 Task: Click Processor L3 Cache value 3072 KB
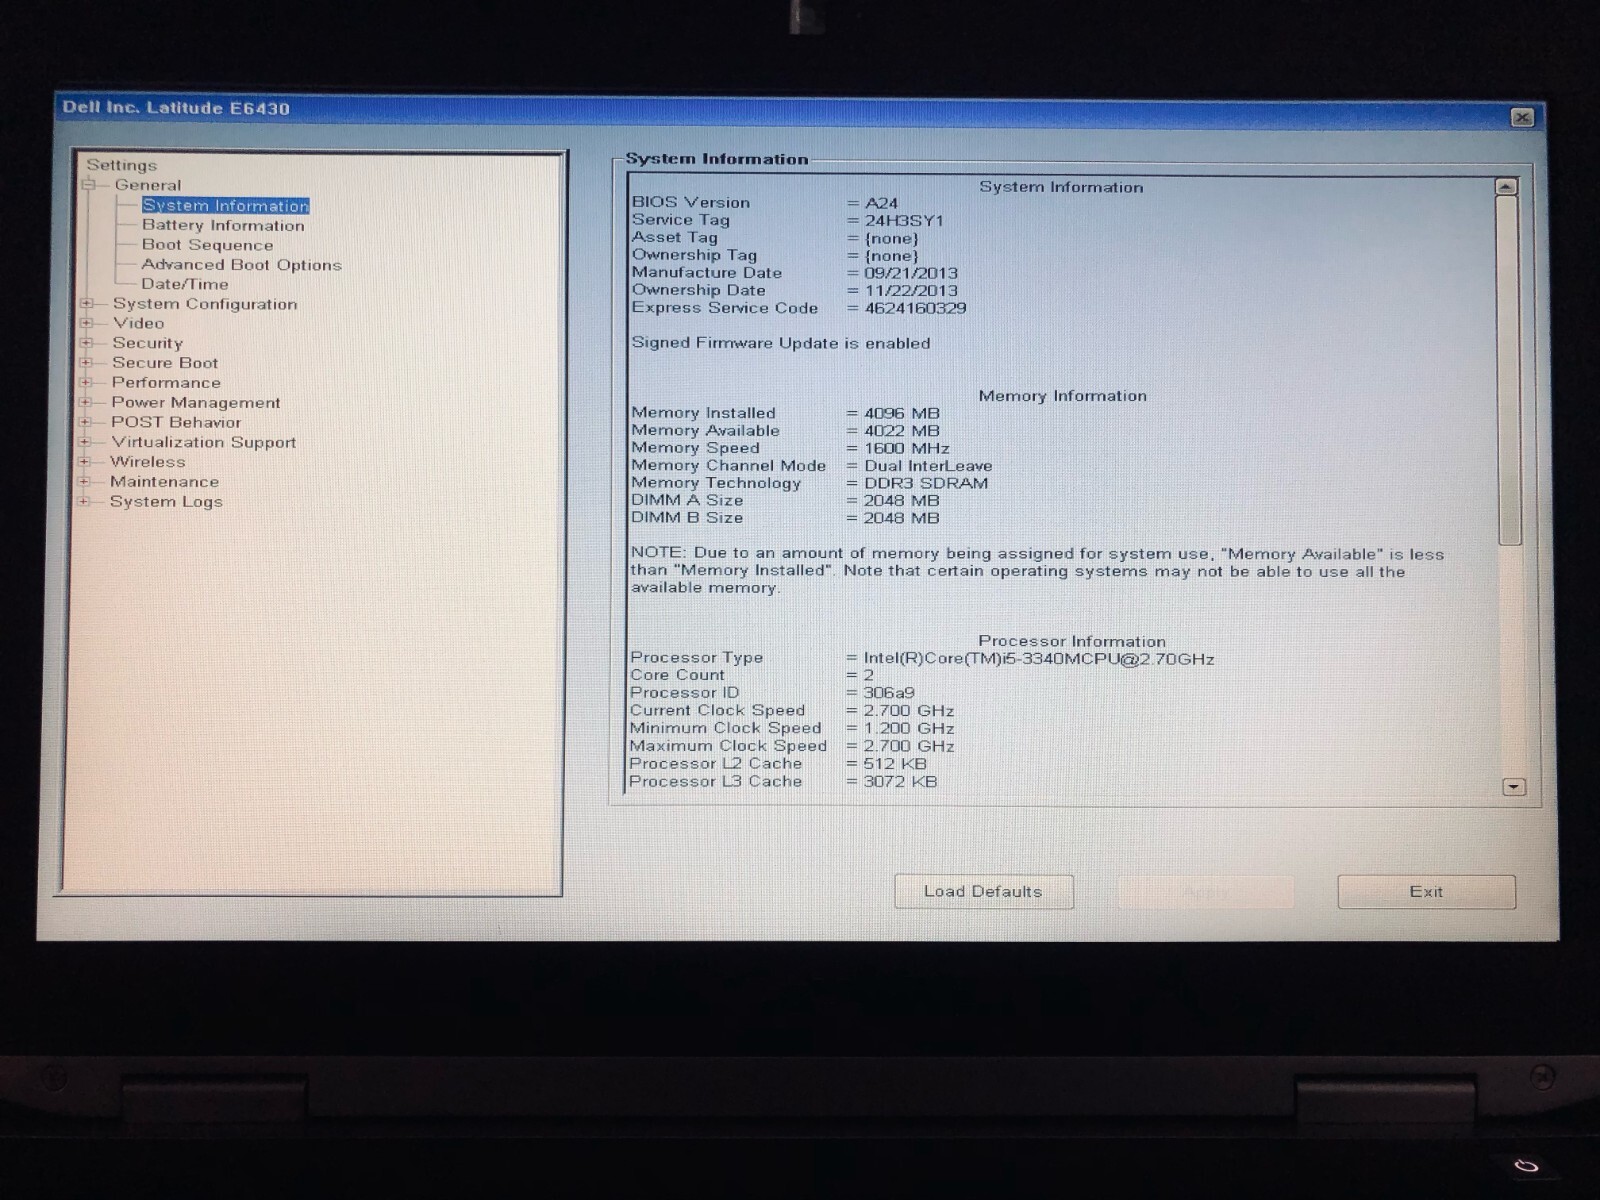point(900,782)
